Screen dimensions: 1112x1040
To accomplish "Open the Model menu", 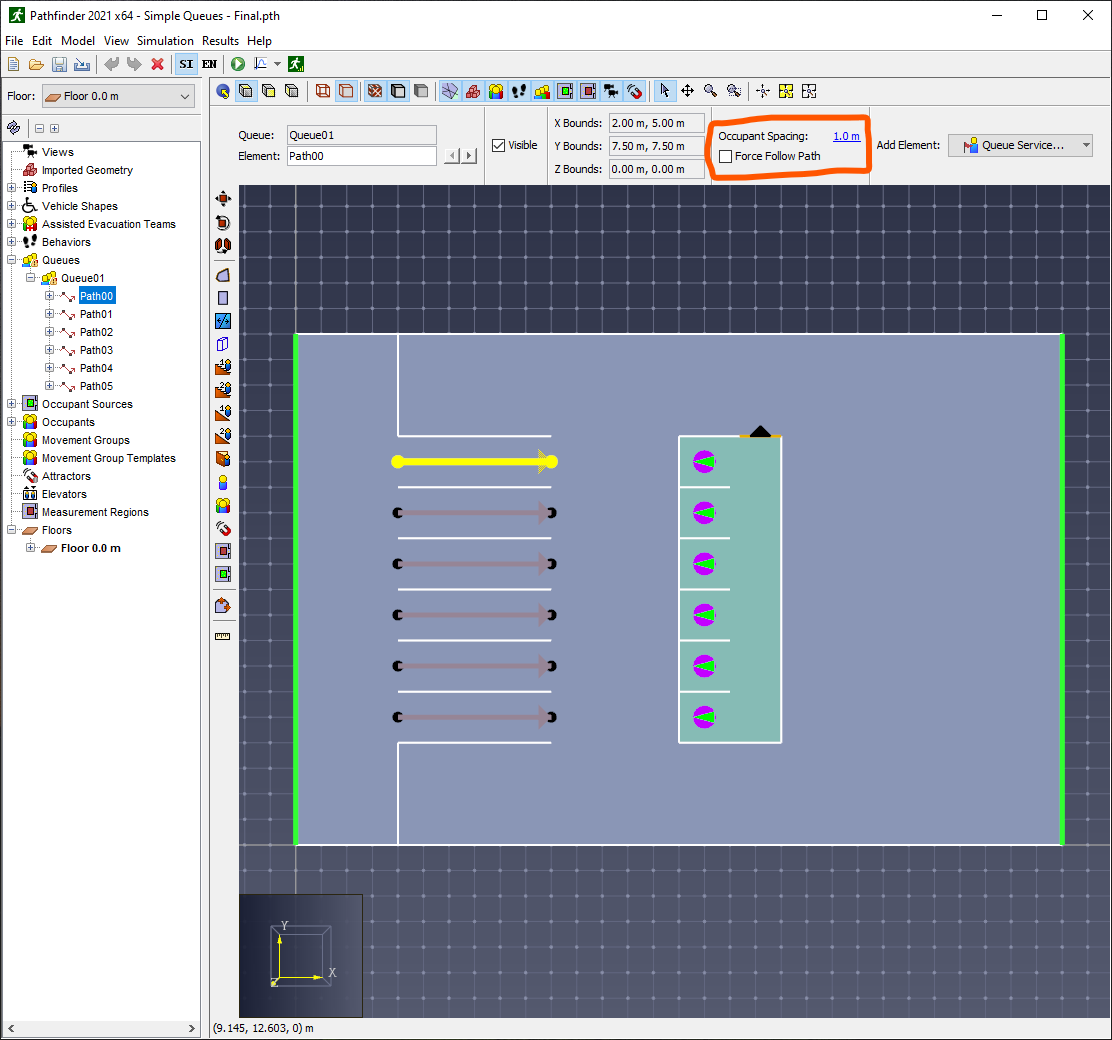I will click(x=78, y=41).
